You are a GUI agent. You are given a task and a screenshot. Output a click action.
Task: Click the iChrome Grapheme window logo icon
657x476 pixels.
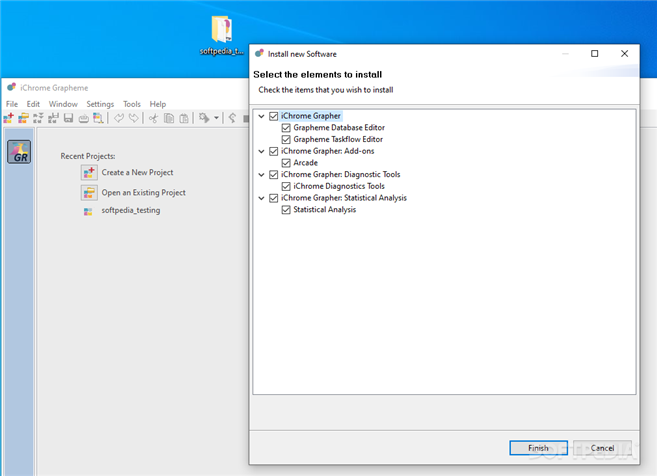(x=11, y=87)
